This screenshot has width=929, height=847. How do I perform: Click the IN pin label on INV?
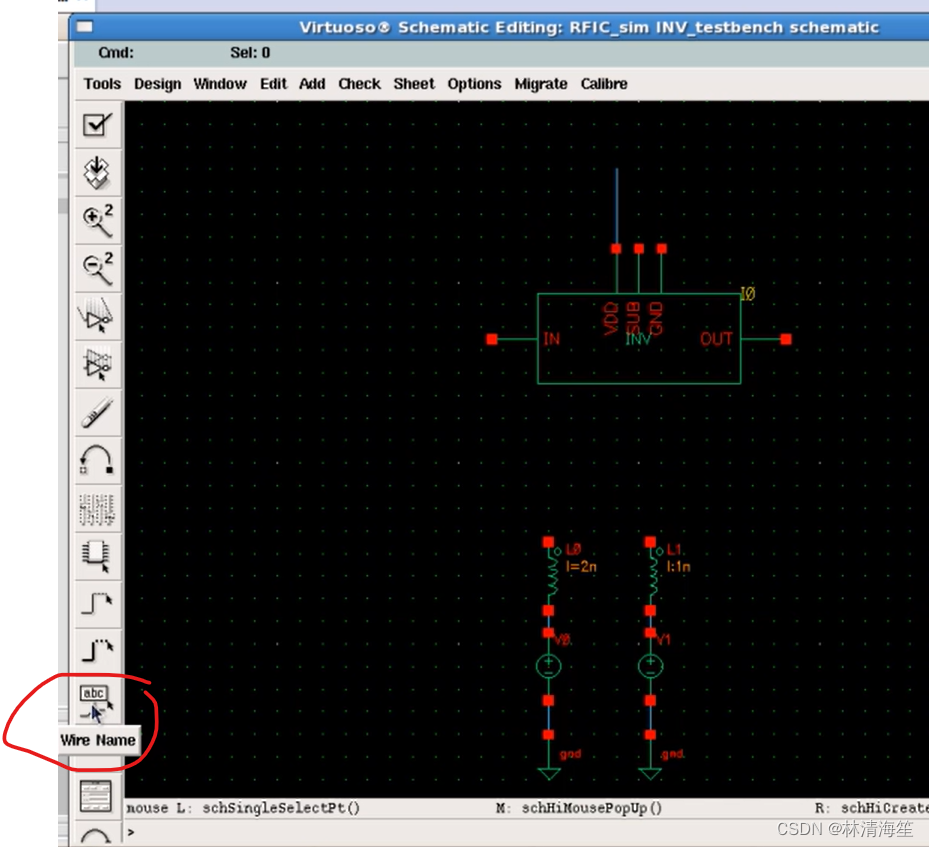coord(552,339)
